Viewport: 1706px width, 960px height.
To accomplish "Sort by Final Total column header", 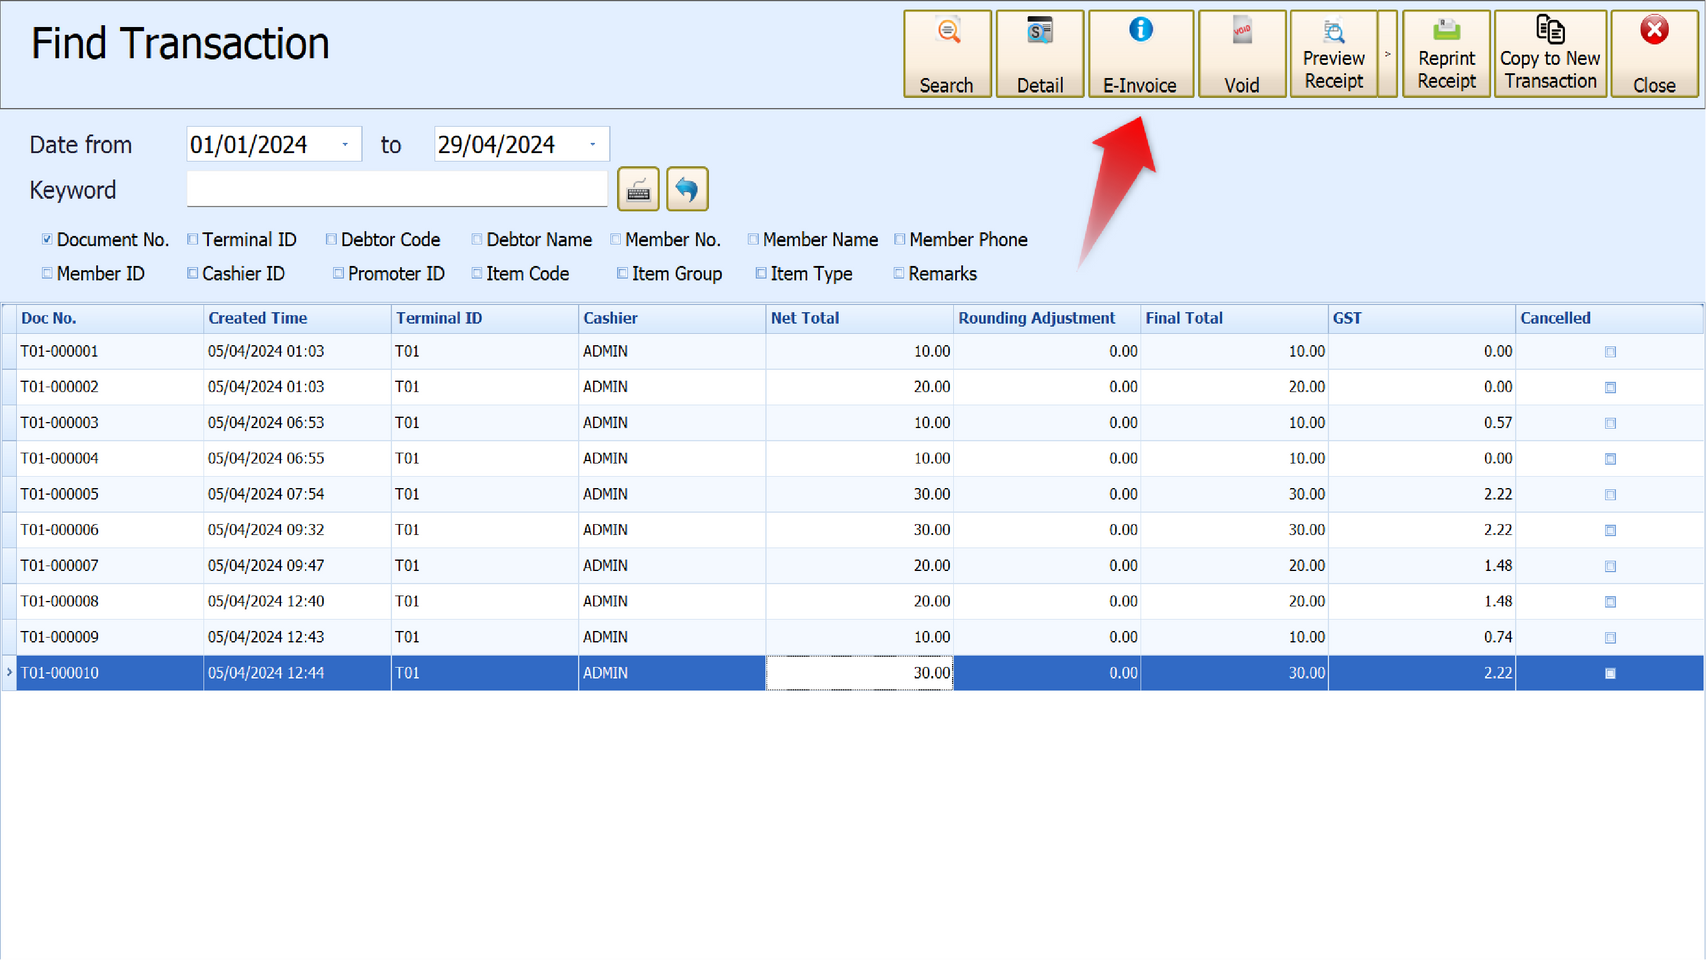I will tap(1234, 318).
